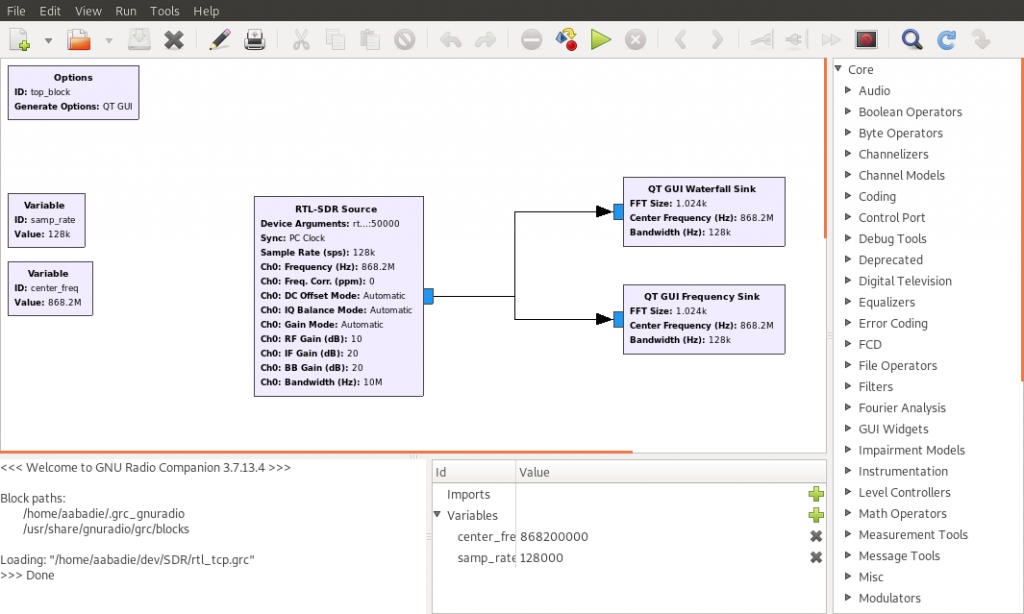Expand Fourier Analysis category

(848, 407)
